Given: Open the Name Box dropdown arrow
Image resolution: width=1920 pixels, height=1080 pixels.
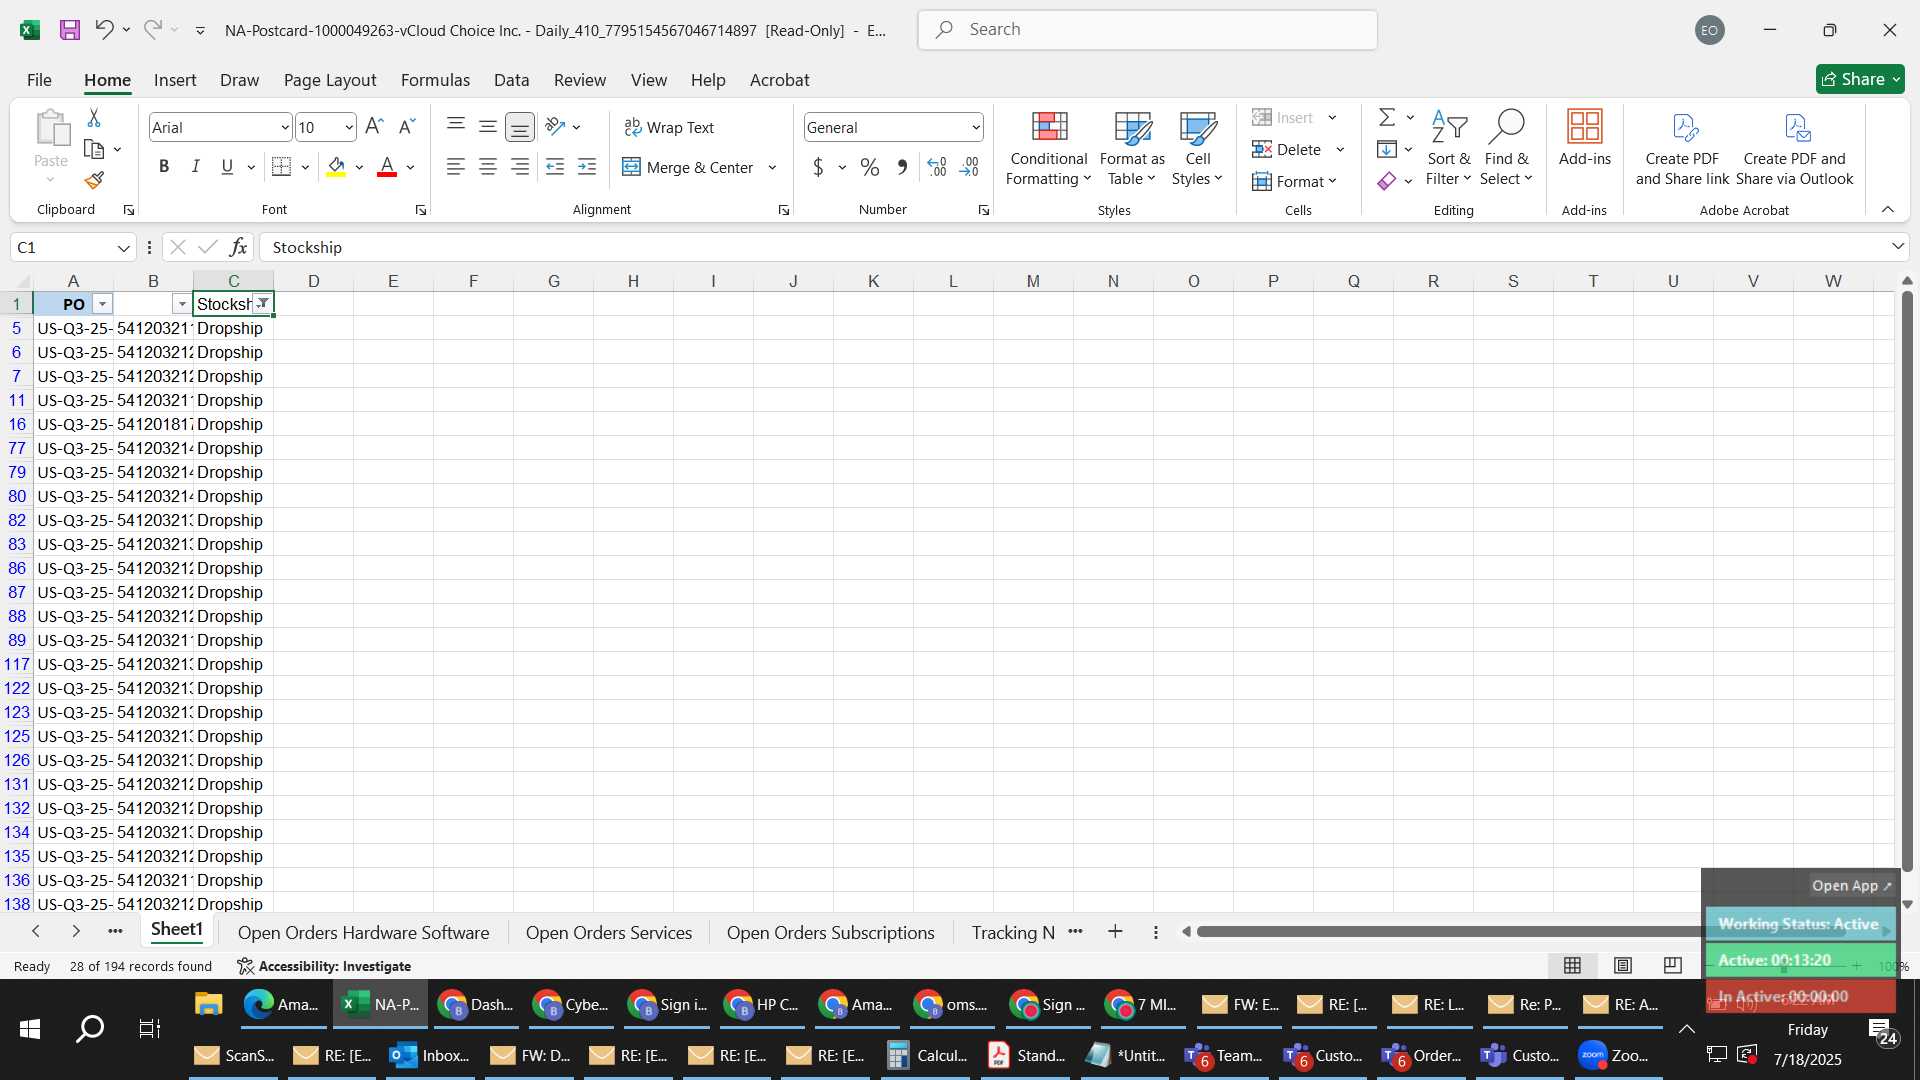Looking at the screenshot, I should tap(123, 248).
